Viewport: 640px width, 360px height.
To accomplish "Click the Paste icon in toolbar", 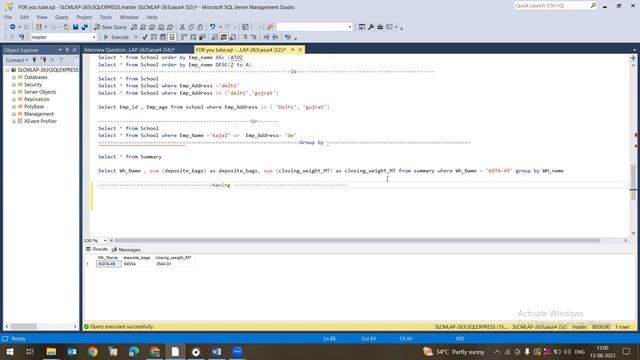I will tap(200, 27).
